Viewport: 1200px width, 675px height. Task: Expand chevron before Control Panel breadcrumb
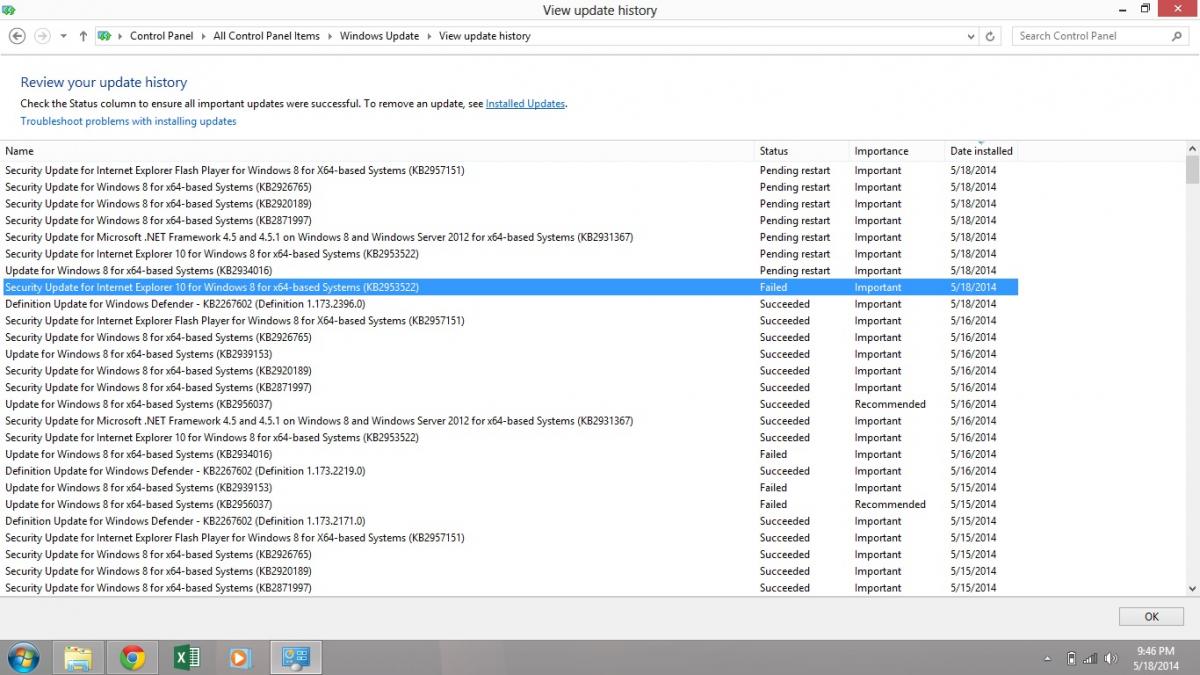pos(120,36)
